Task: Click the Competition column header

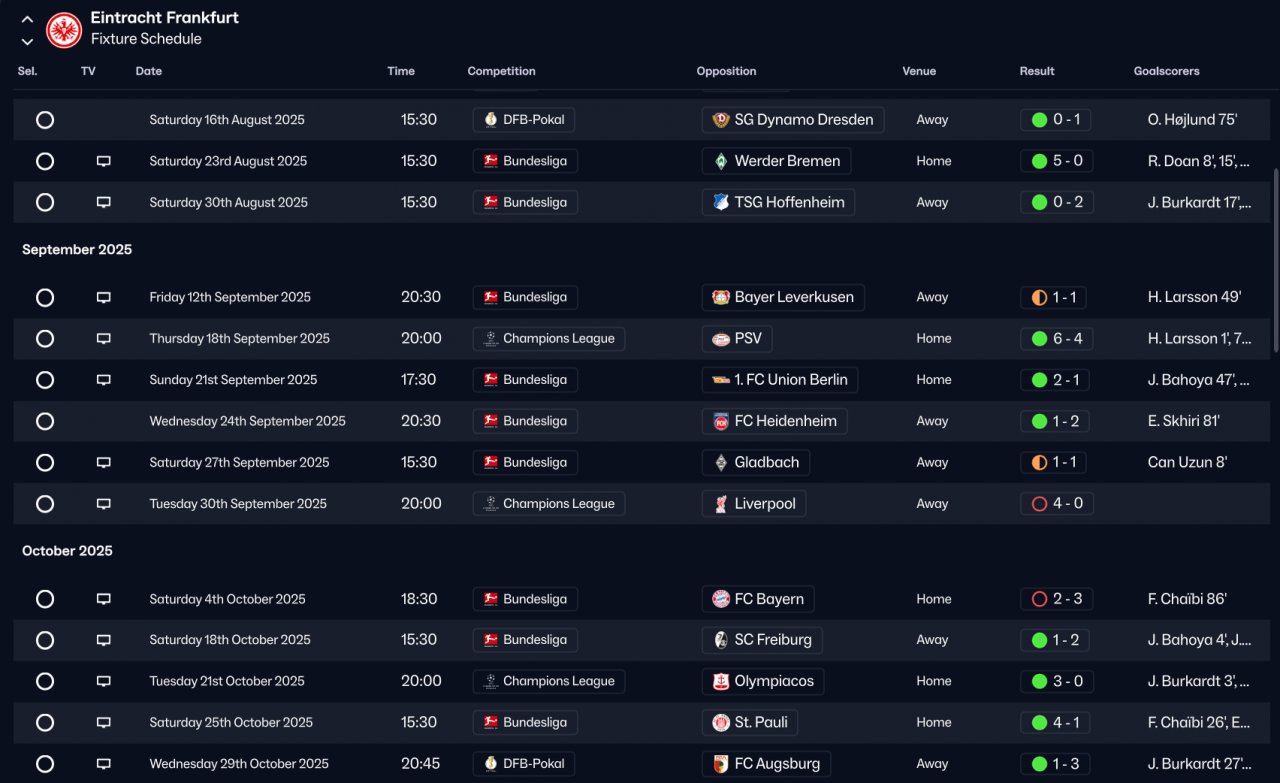Action: (501, 71)
